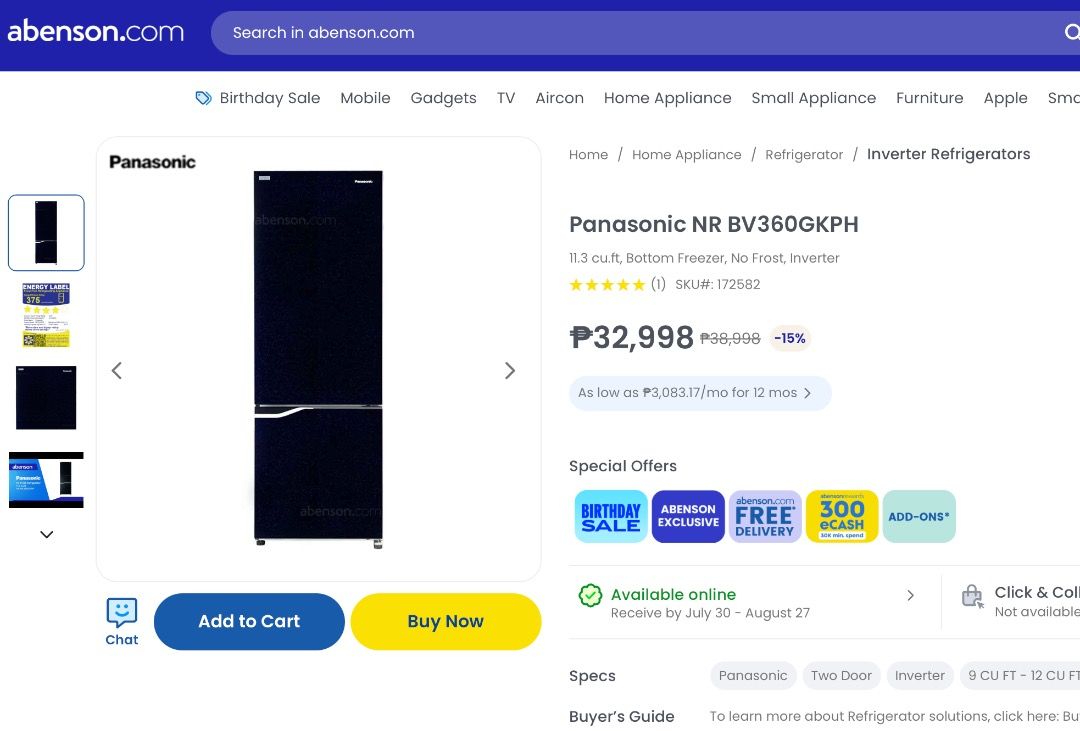1080x731 pixels.
Task: Open the Home Appliance menu
Action: [667, 98]
